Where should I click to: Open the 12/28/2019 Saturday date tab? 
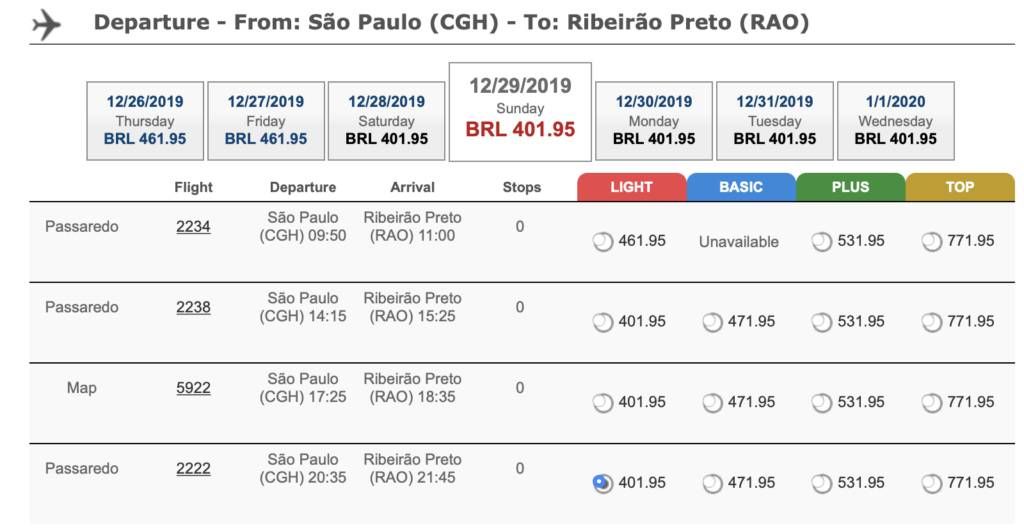pos(387,121)
